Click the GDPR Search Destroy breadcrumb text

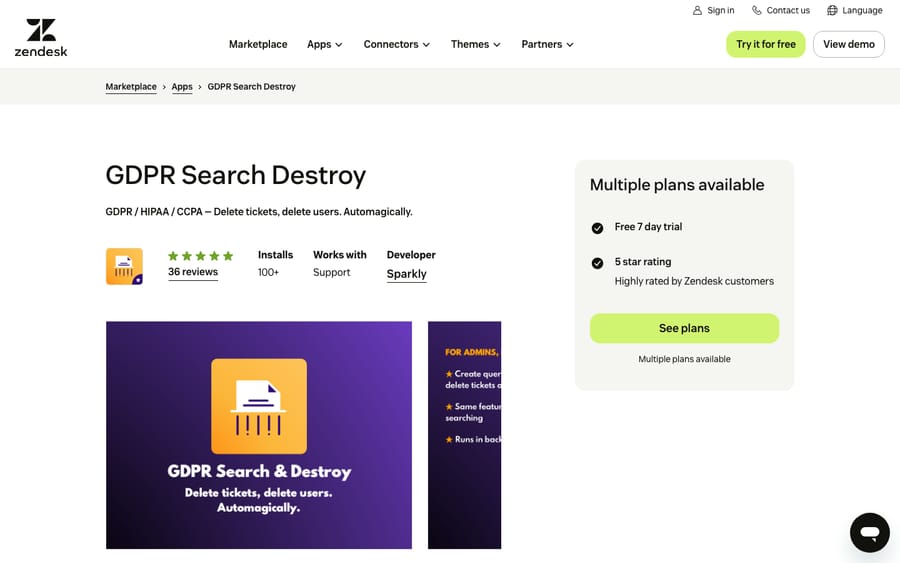(x=251, y=87)
